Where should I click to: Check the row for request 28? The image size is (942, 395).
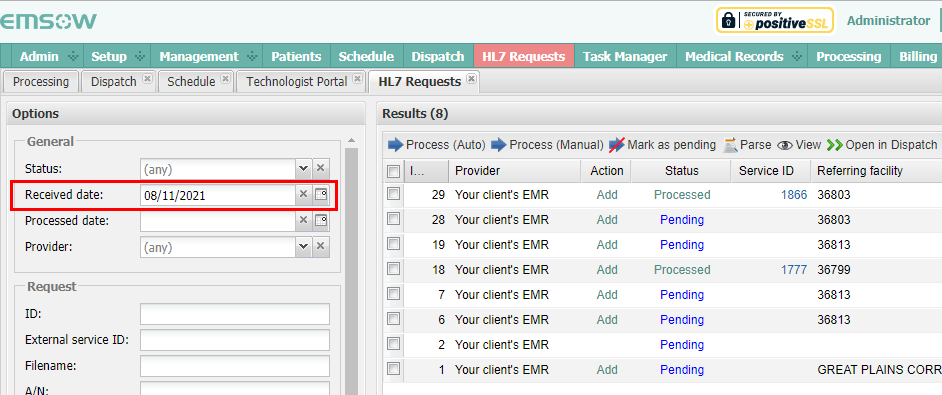click(394, 219)
